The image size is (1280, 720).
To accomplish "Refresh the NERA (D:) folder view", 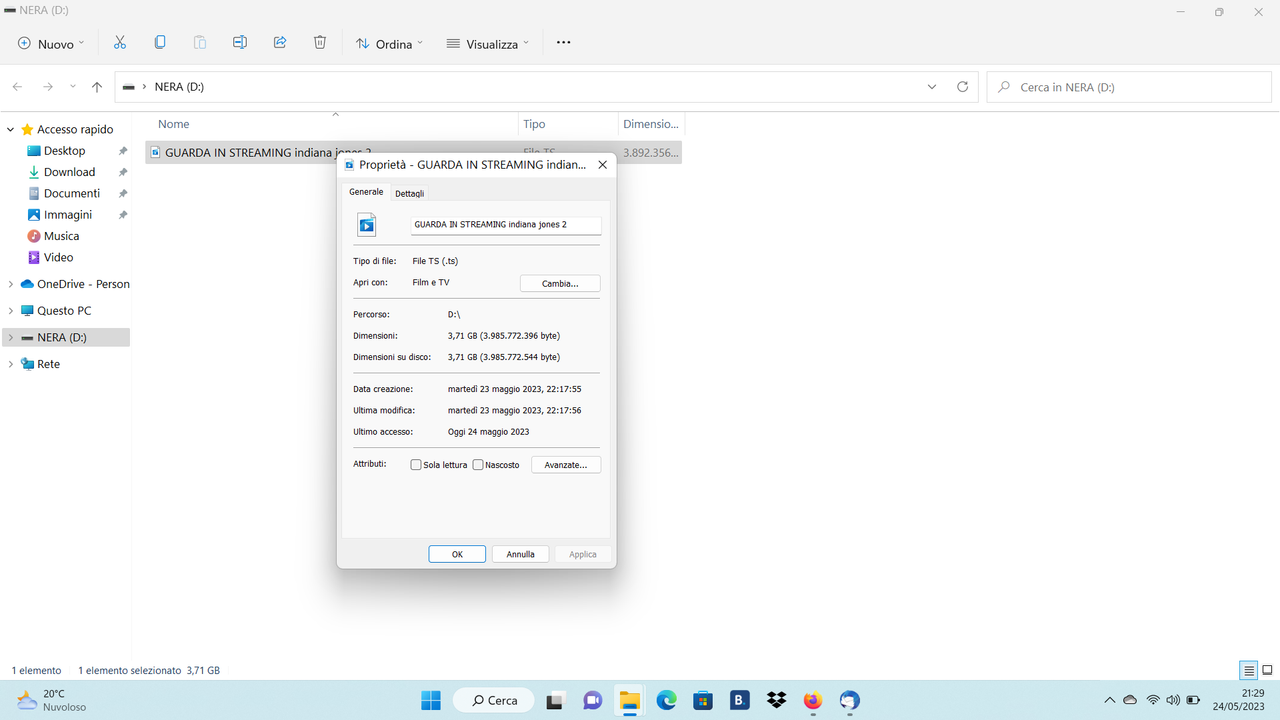I will [962, 87].
